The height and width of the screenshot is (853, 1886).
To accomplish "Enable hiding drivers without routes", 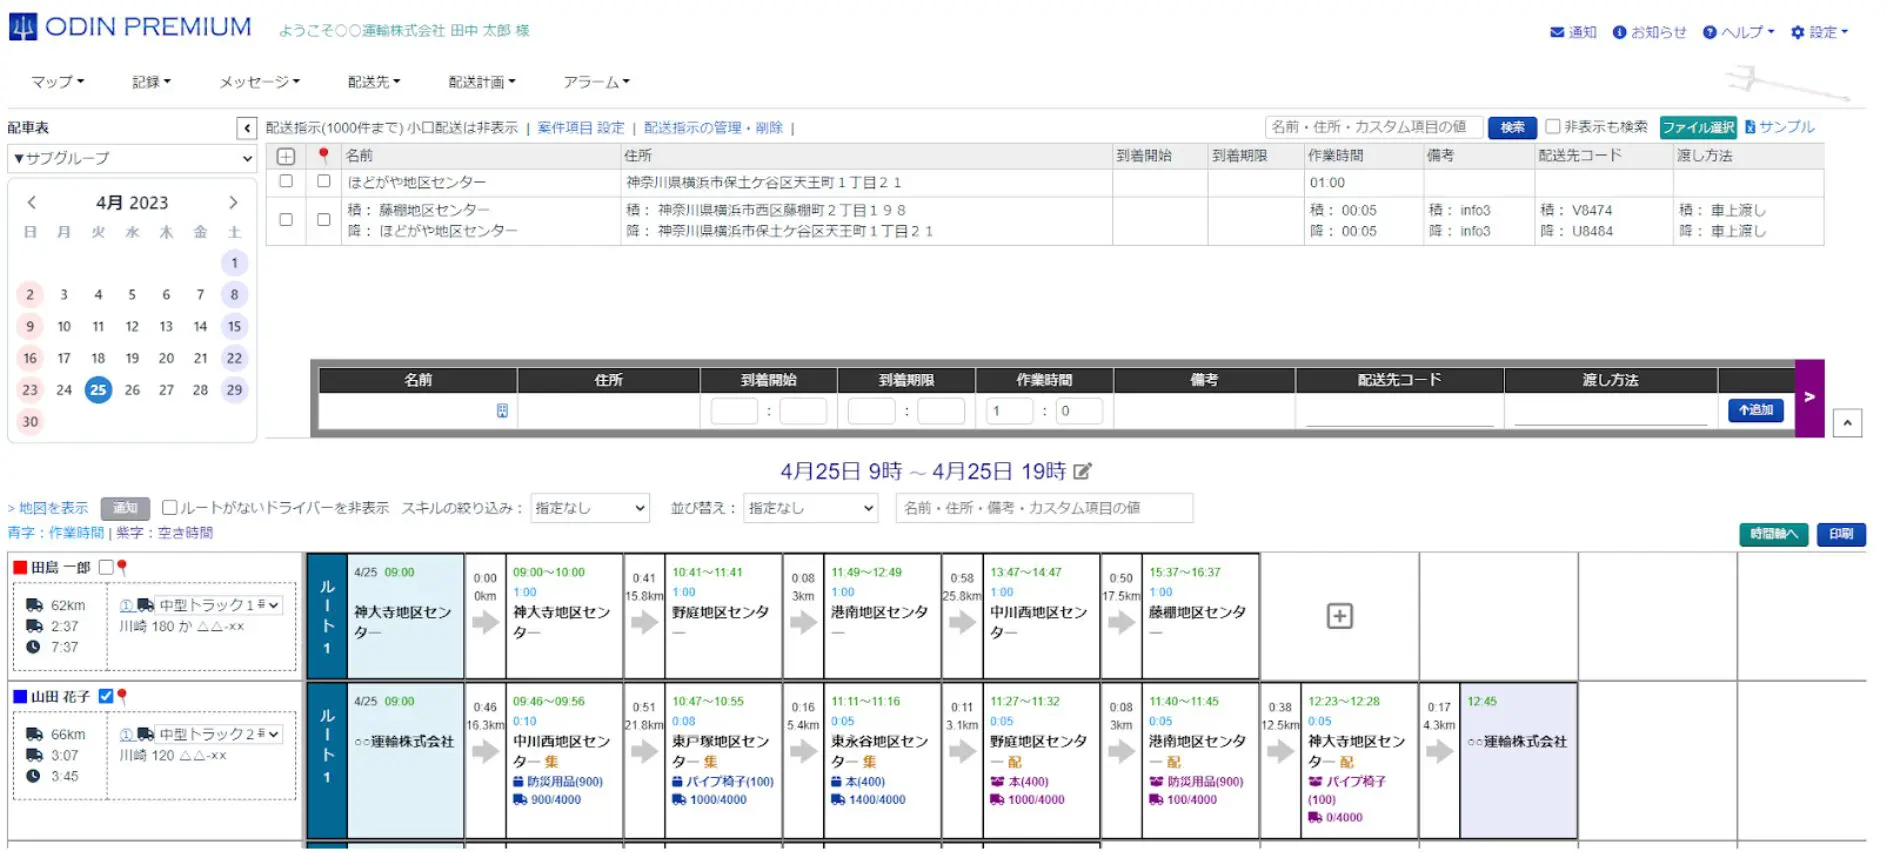I will click(x=170, y=508).
